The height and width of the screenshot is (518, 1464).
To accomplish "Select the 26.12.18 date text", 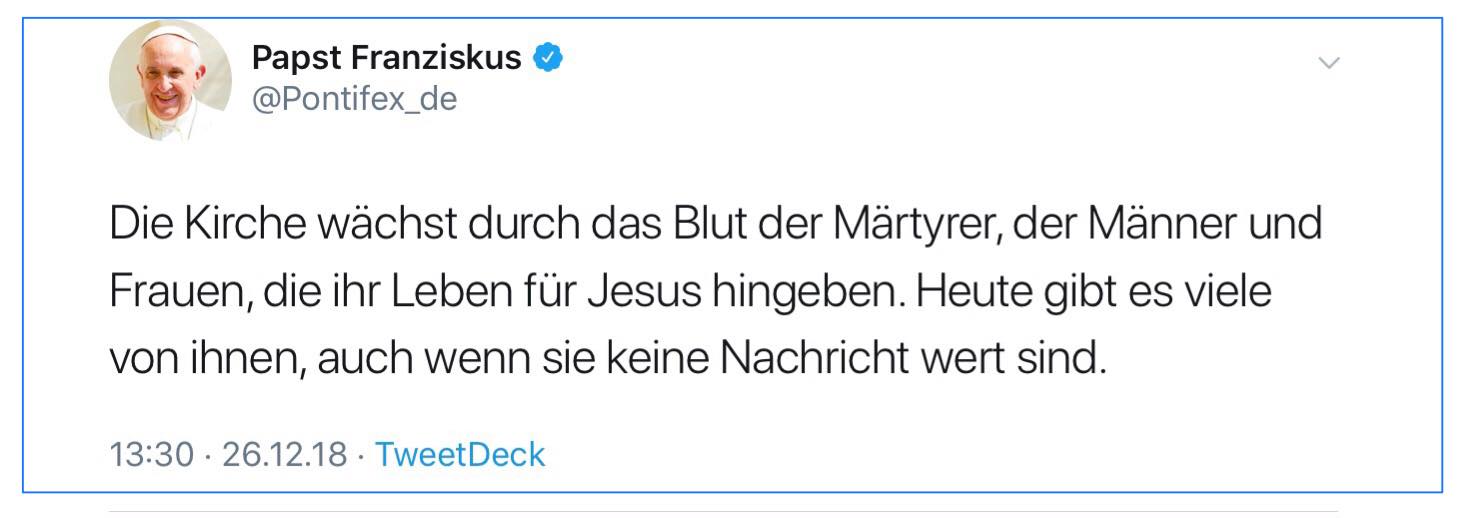I will (284, 454).
